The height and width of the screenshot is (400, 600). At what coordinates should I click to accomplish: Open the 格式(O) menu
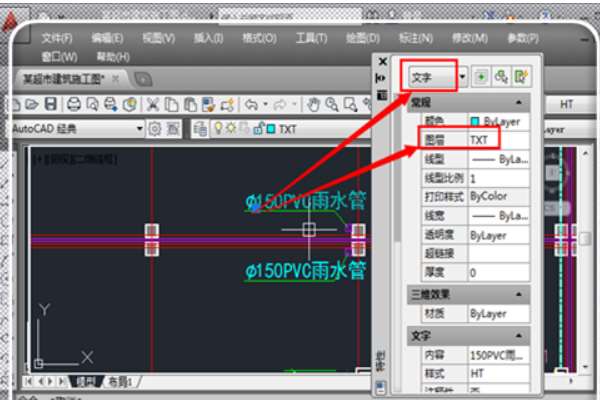click(259, 38)
